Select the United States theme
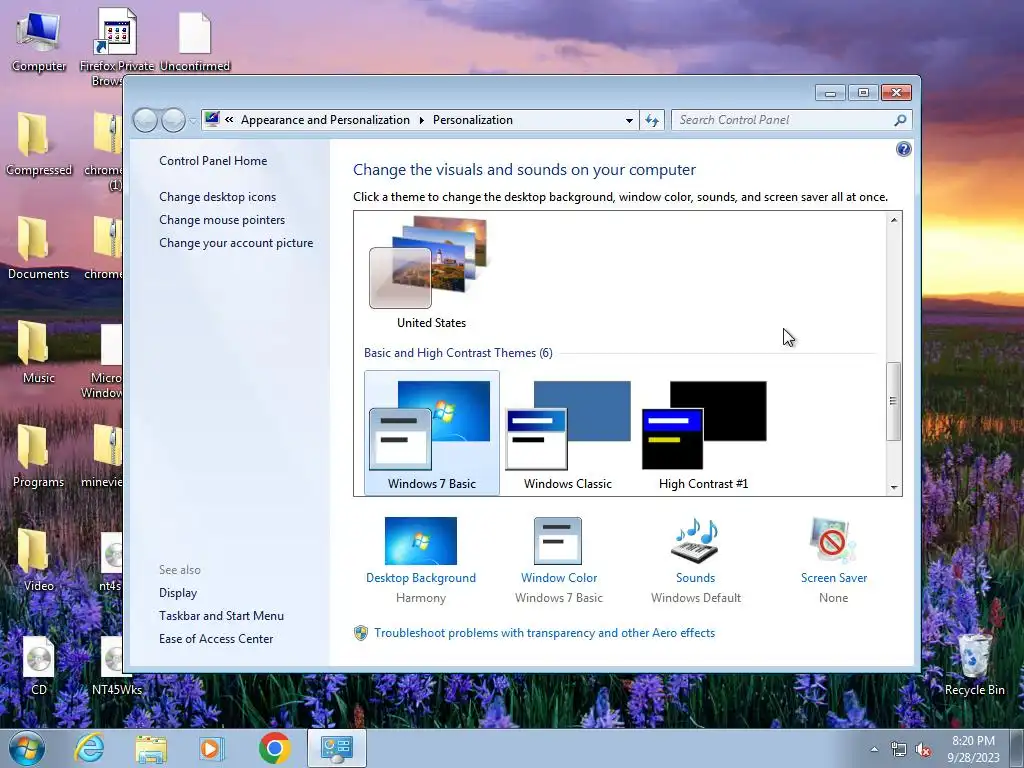 pyautogui.click(x=431, y=273)
